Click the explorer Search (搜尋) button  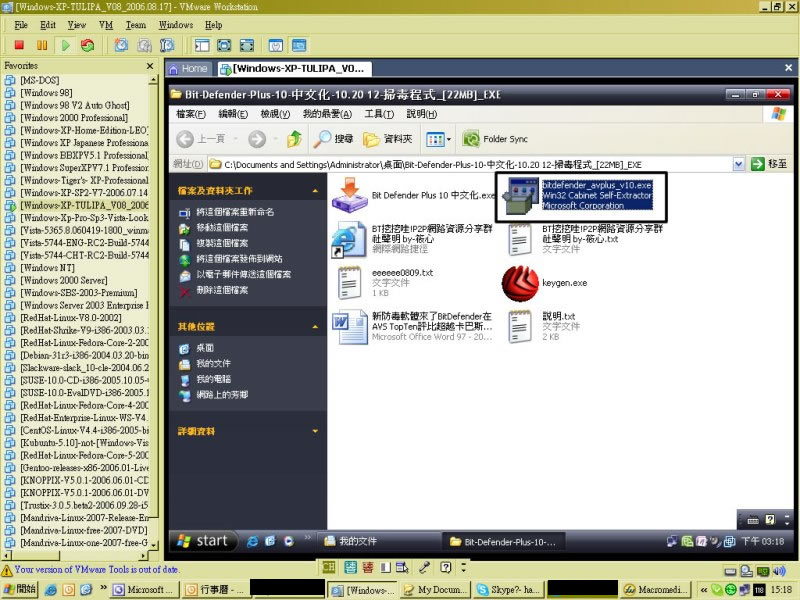pos(334,139)
